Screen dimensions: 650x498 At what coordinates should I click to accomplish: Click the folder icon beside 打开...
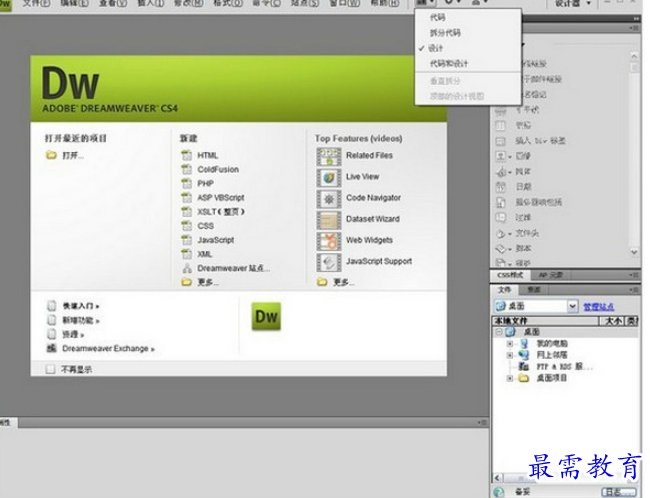click(x=51, y=155)
